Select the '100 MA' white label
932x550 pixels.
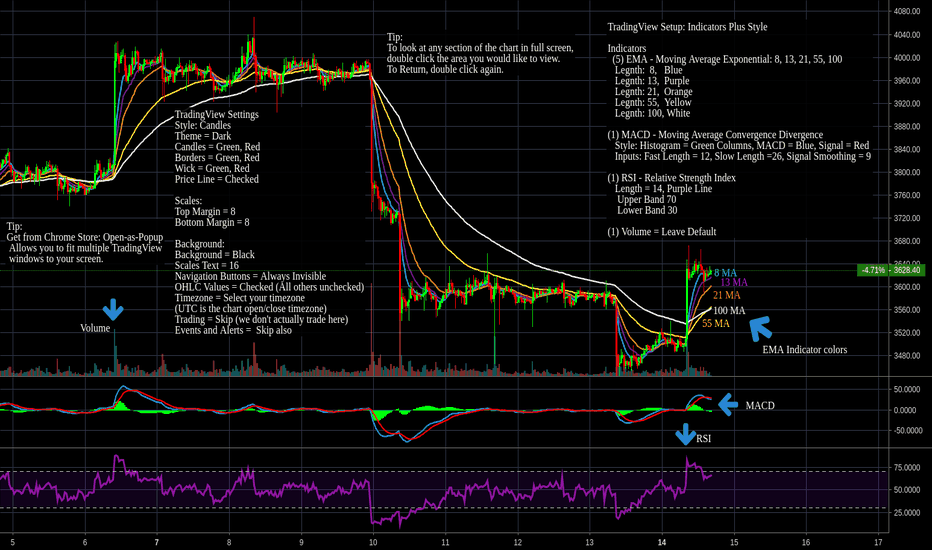tap(729, 311)
